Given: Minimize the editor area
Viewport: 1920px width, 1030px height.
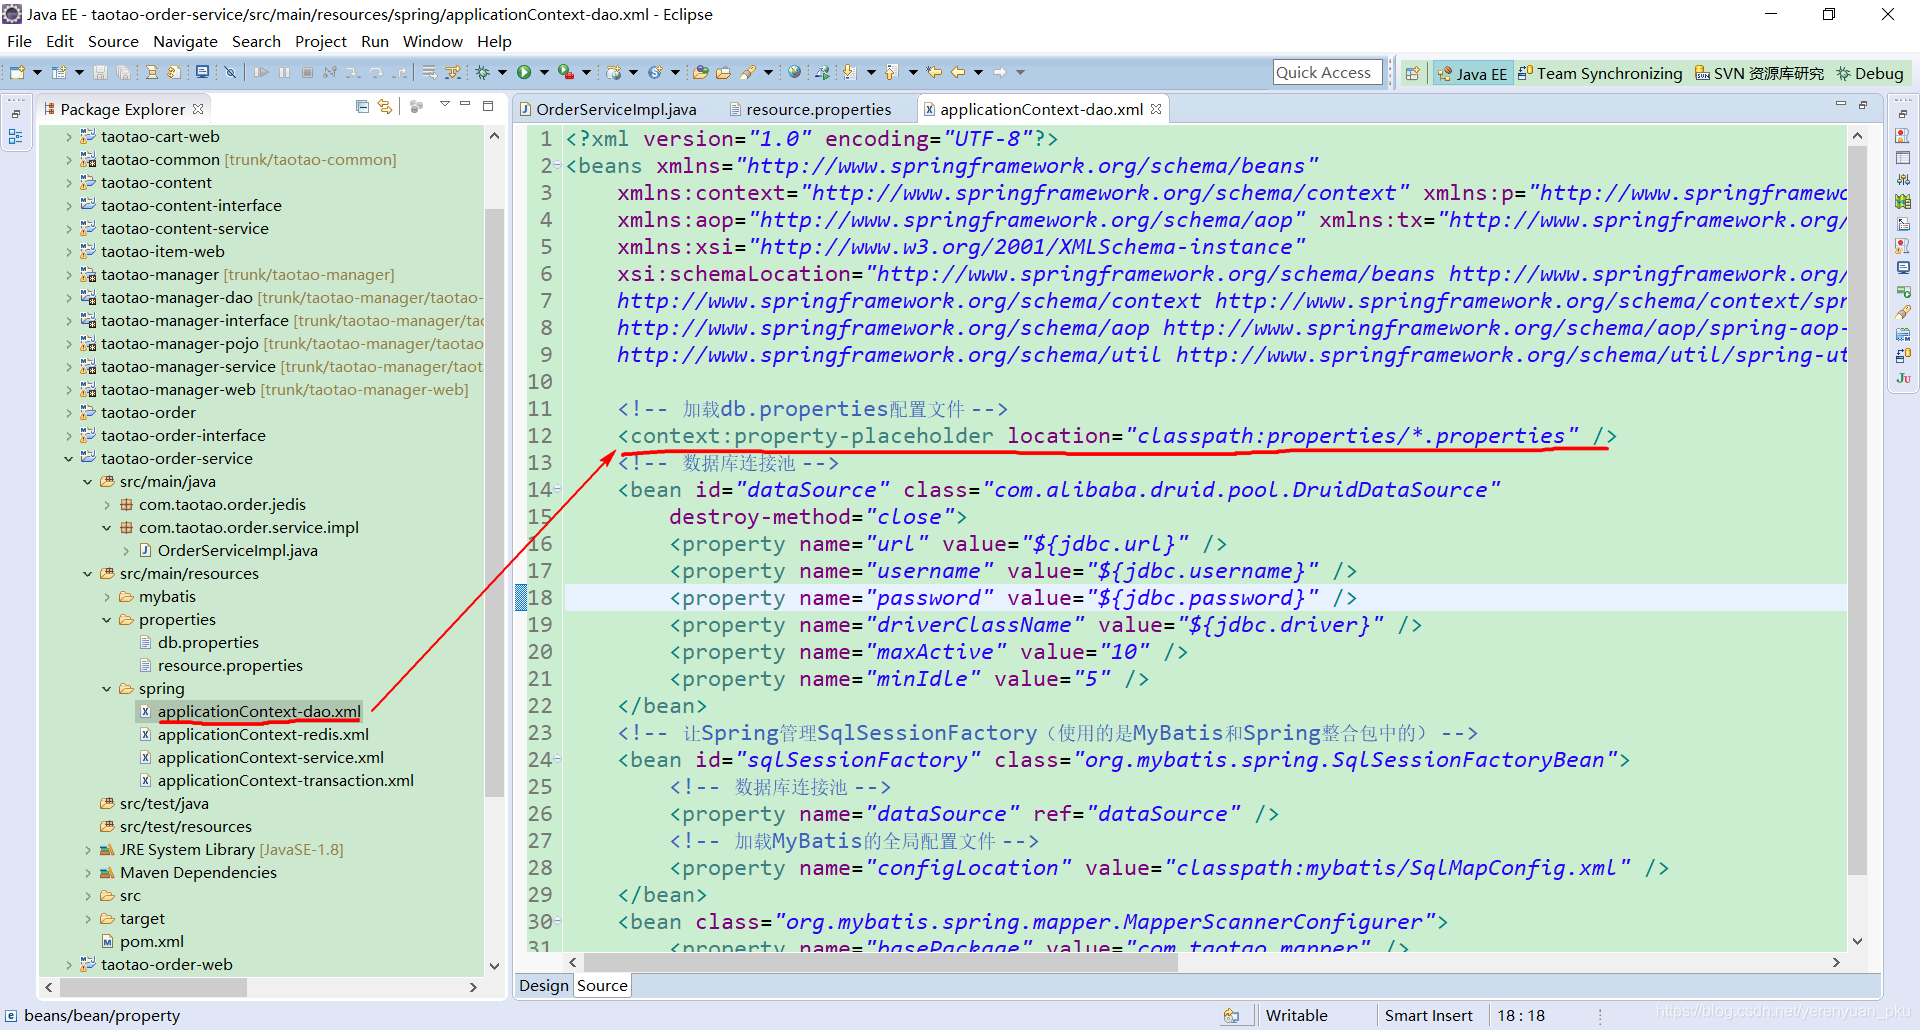Looking at the screenshot, I should click(1840, 105).
